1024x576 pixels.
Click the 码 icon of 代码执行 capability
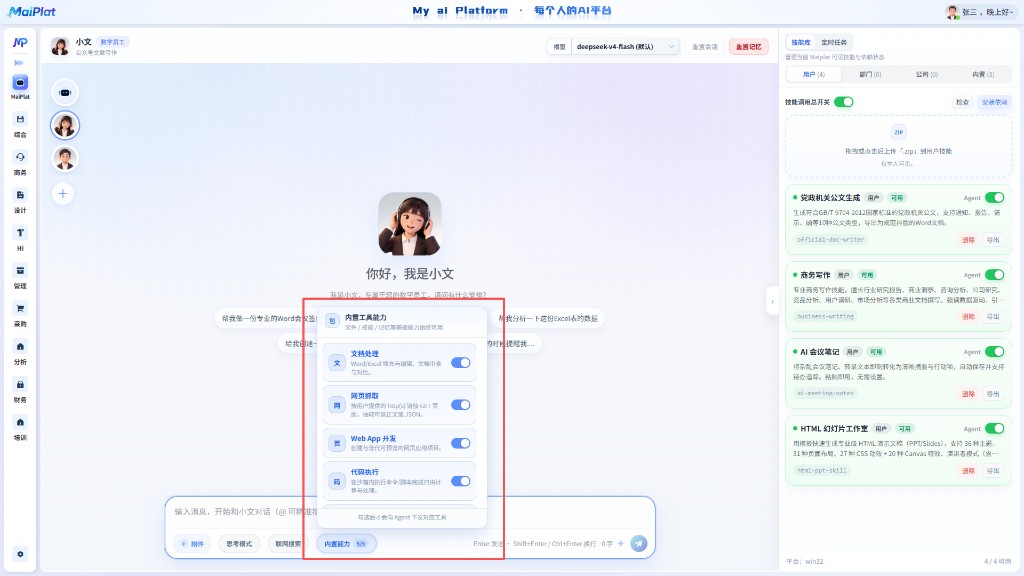[x=337, y=482]
